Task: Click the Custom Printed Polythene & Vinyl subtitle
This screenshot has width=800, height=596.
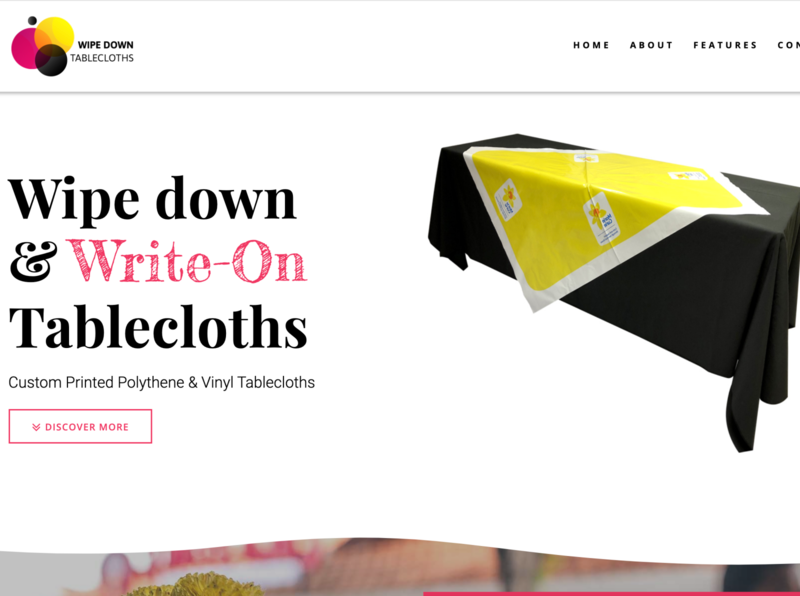Action: 162,382
